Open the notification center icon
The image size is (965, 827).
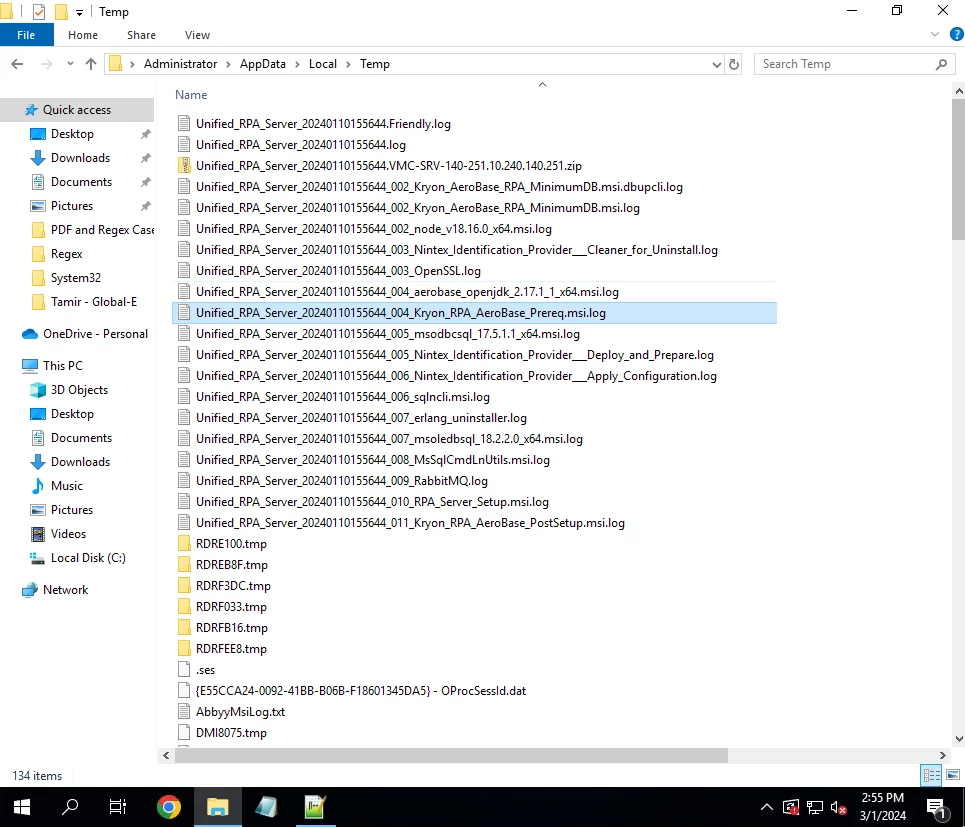pyautogui.click(x=937, y=807)
